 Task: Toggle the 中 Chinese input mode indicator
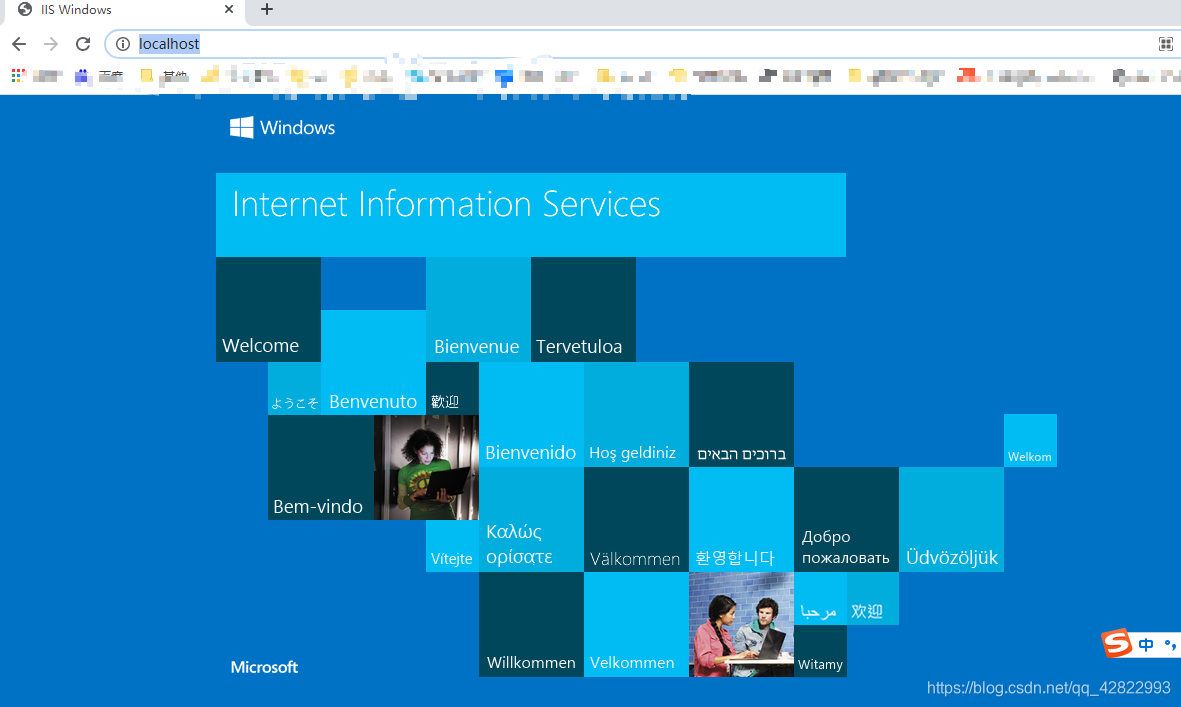point(1146,645)
